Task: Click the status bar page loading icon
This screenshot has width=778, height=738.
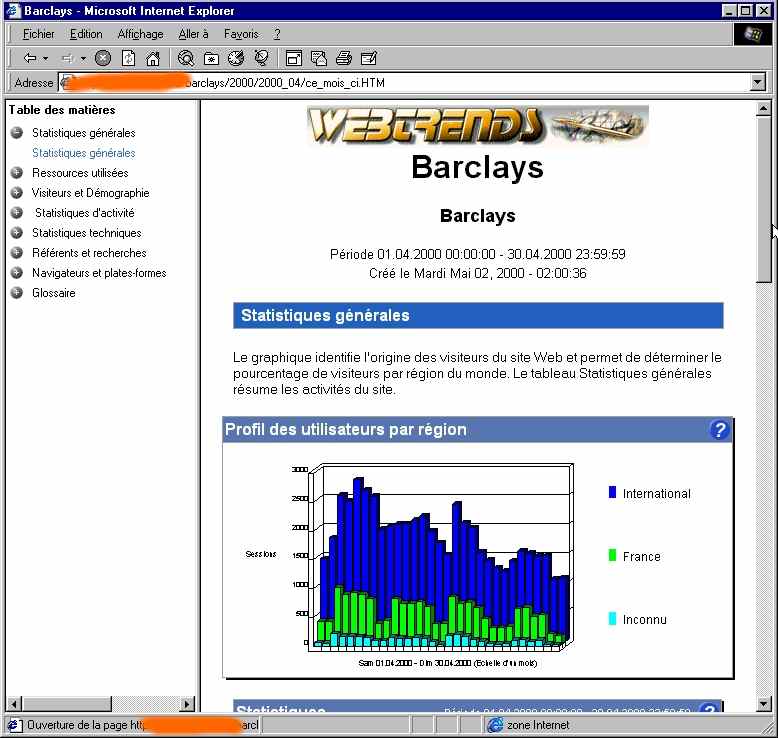Action: pyautogui.click(x=15, y=725)
